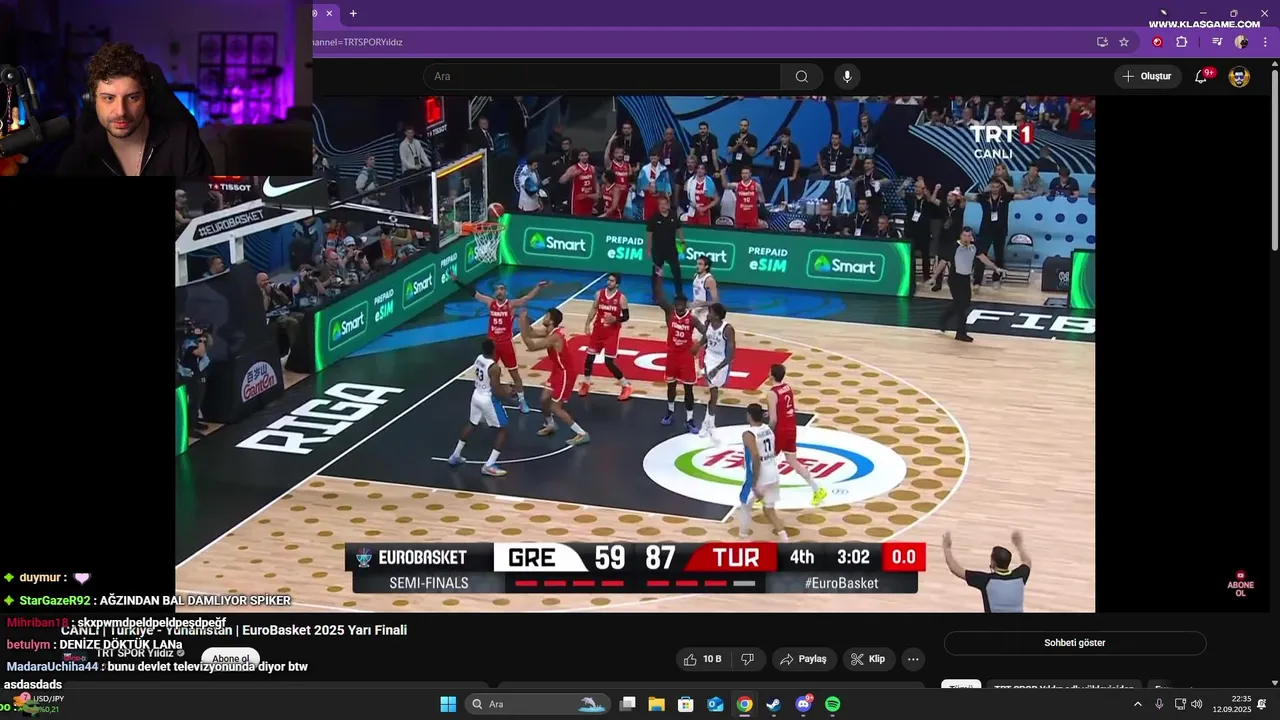Open Task View on taskbar
The width and height of the screenshot is (1280, 720).
click(x=628, y=704)
